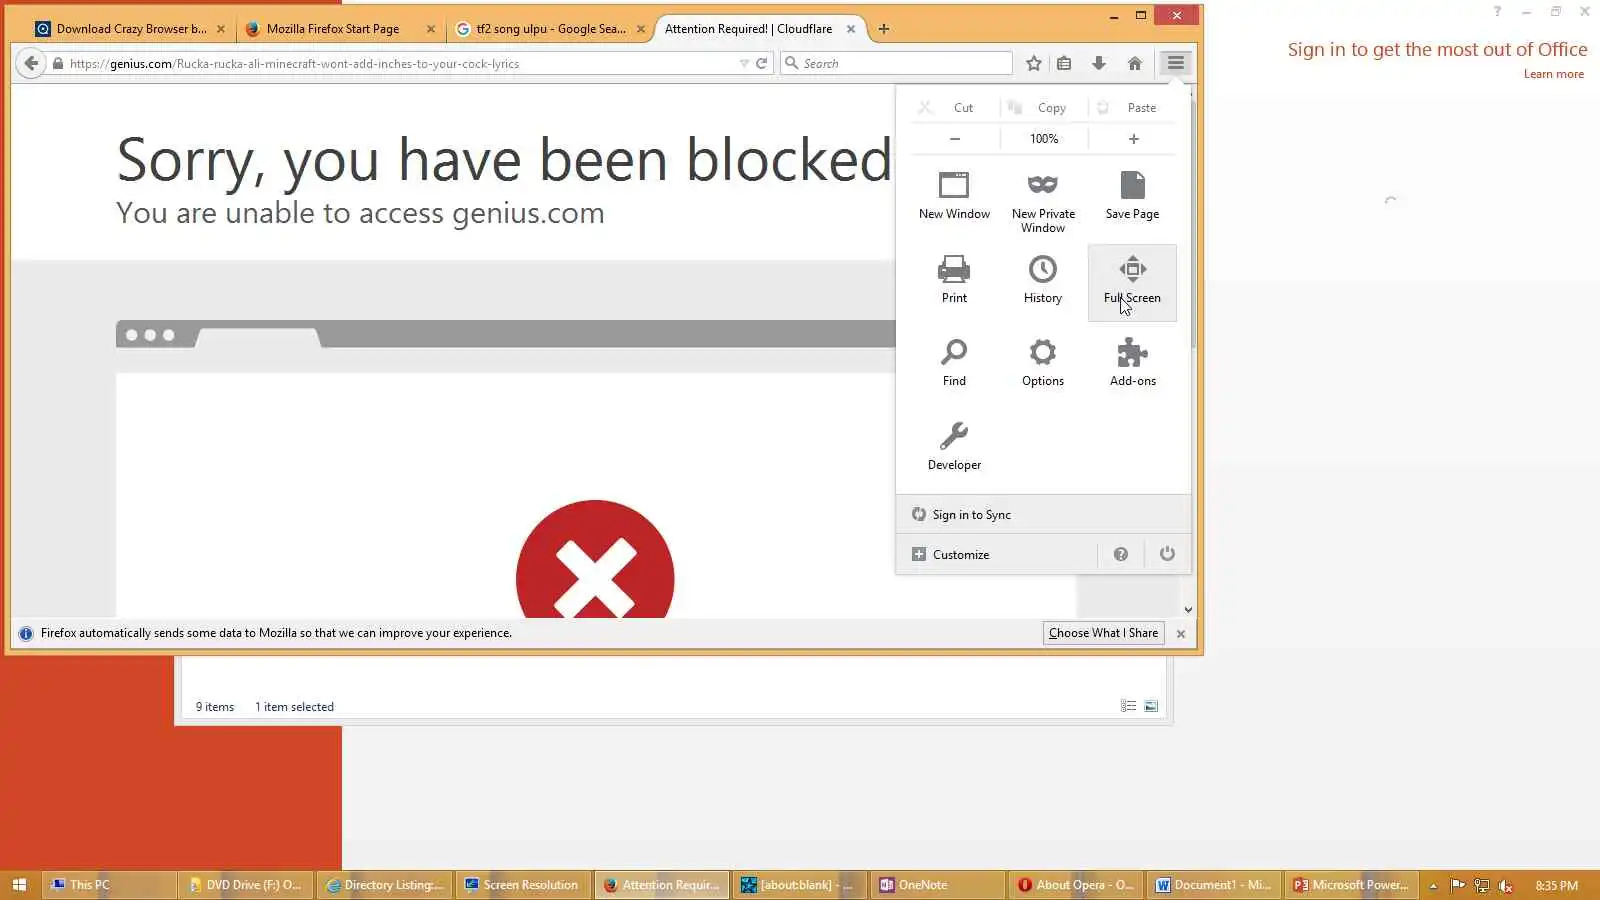Open the Downloads arrow
Screen dimensions: 1600x900
1098,63
